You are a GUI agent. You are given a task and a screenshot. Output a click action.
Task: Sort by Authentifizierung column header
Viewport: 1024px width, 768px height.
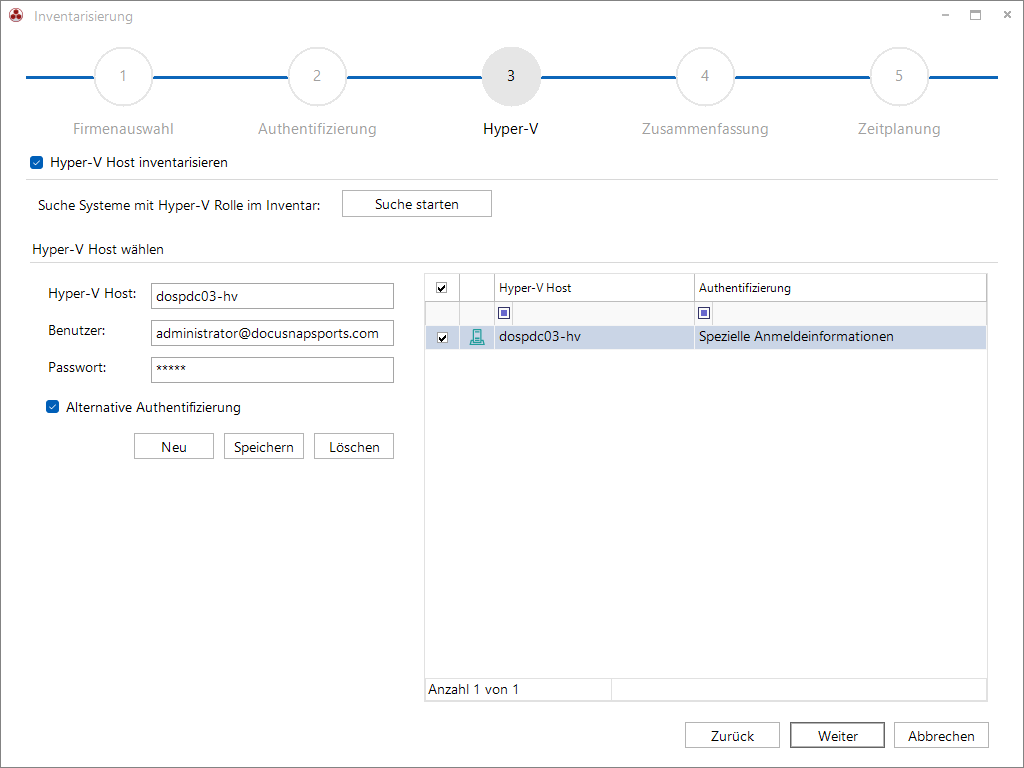(x=840, y=288)
